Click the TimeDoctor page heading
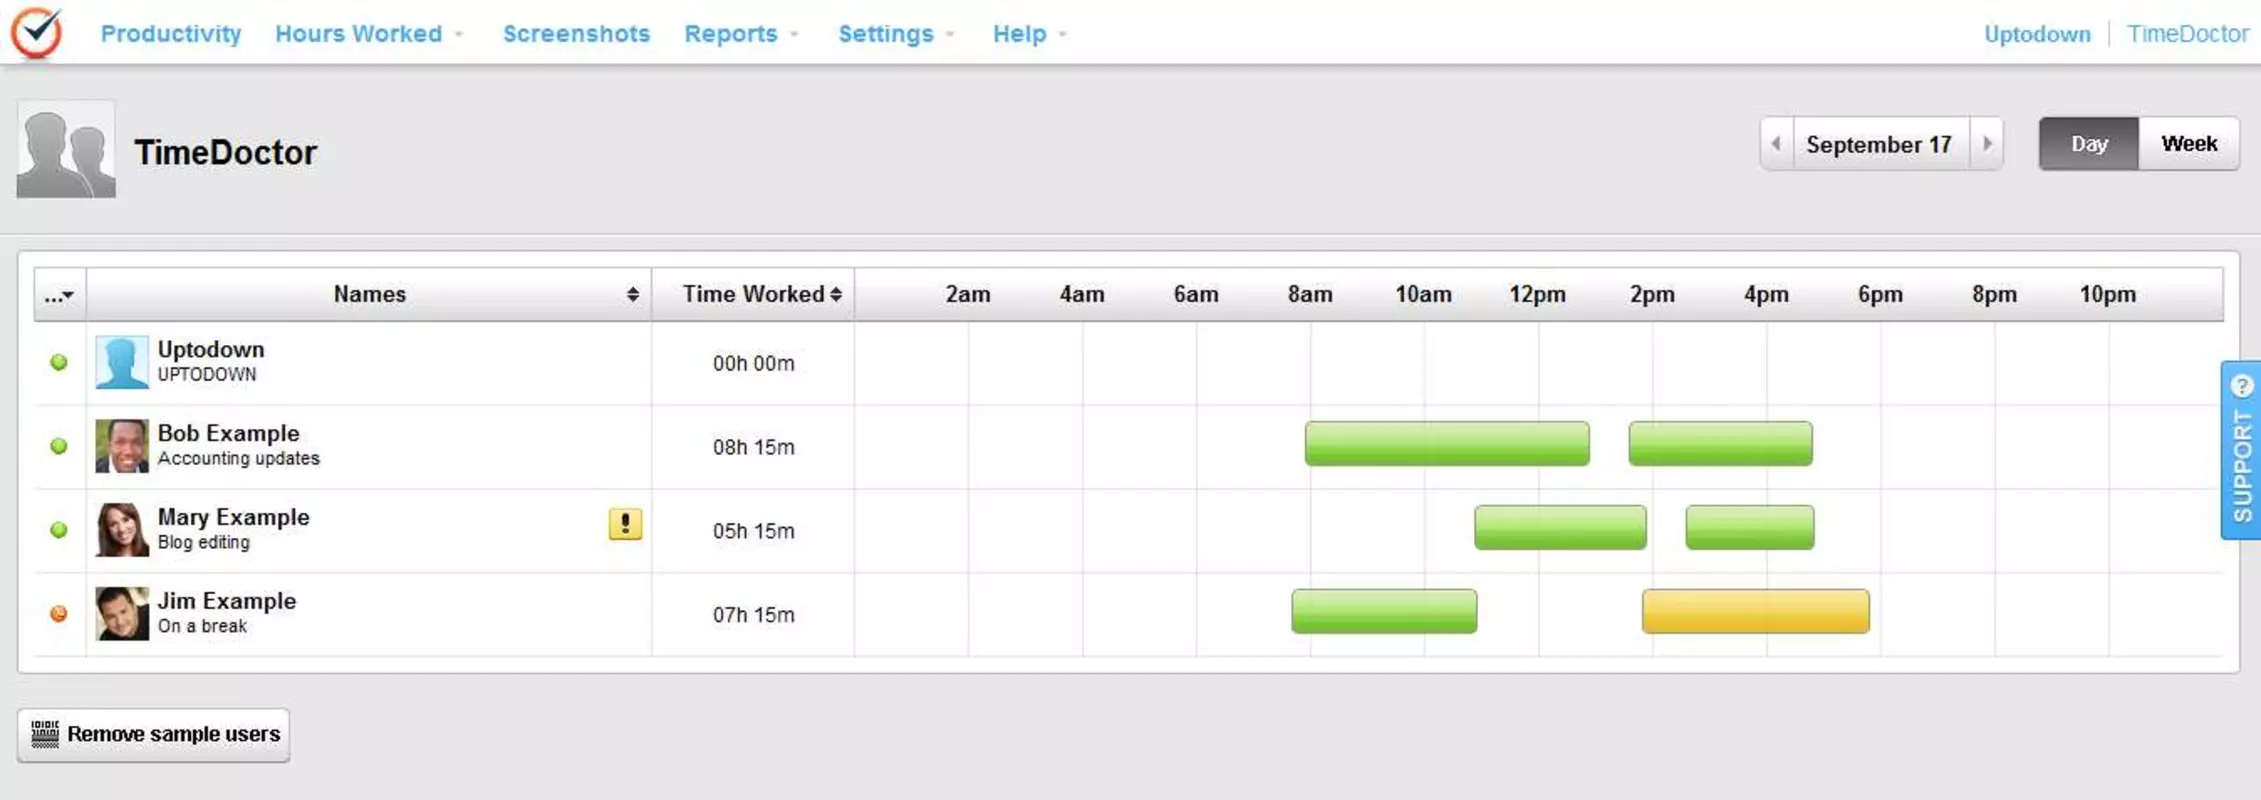This screenshot has height=800, width=2261. point(225,152)
